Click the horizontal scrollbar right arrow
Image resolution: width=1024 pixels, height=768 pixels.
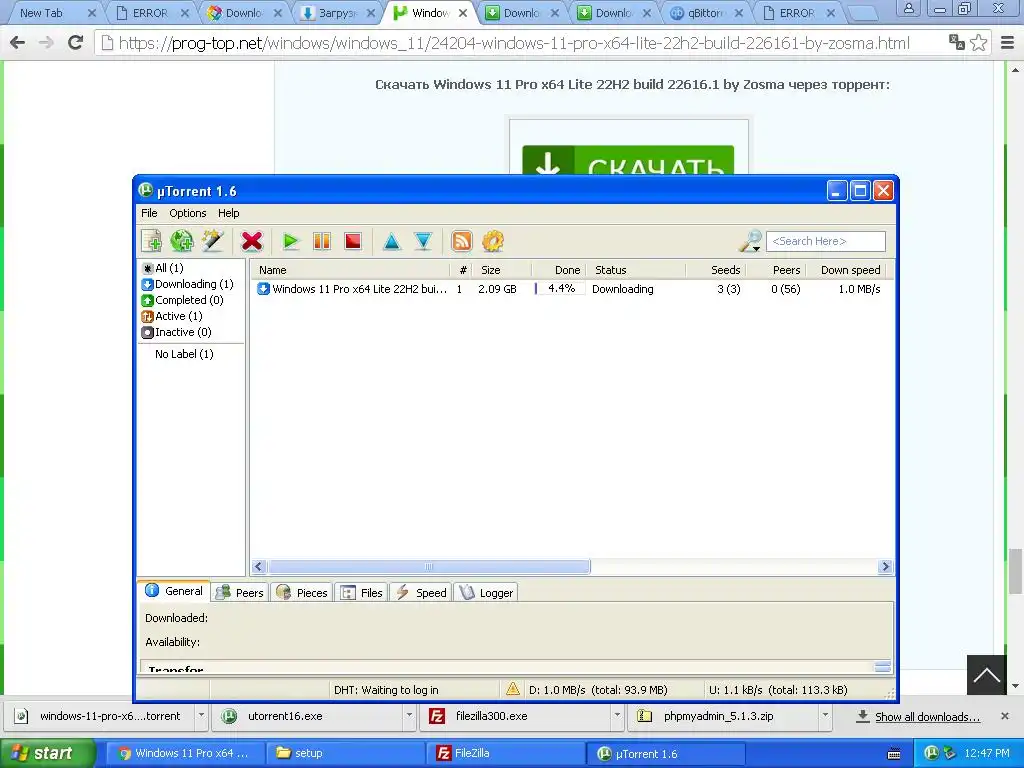[x=886, y=566]
